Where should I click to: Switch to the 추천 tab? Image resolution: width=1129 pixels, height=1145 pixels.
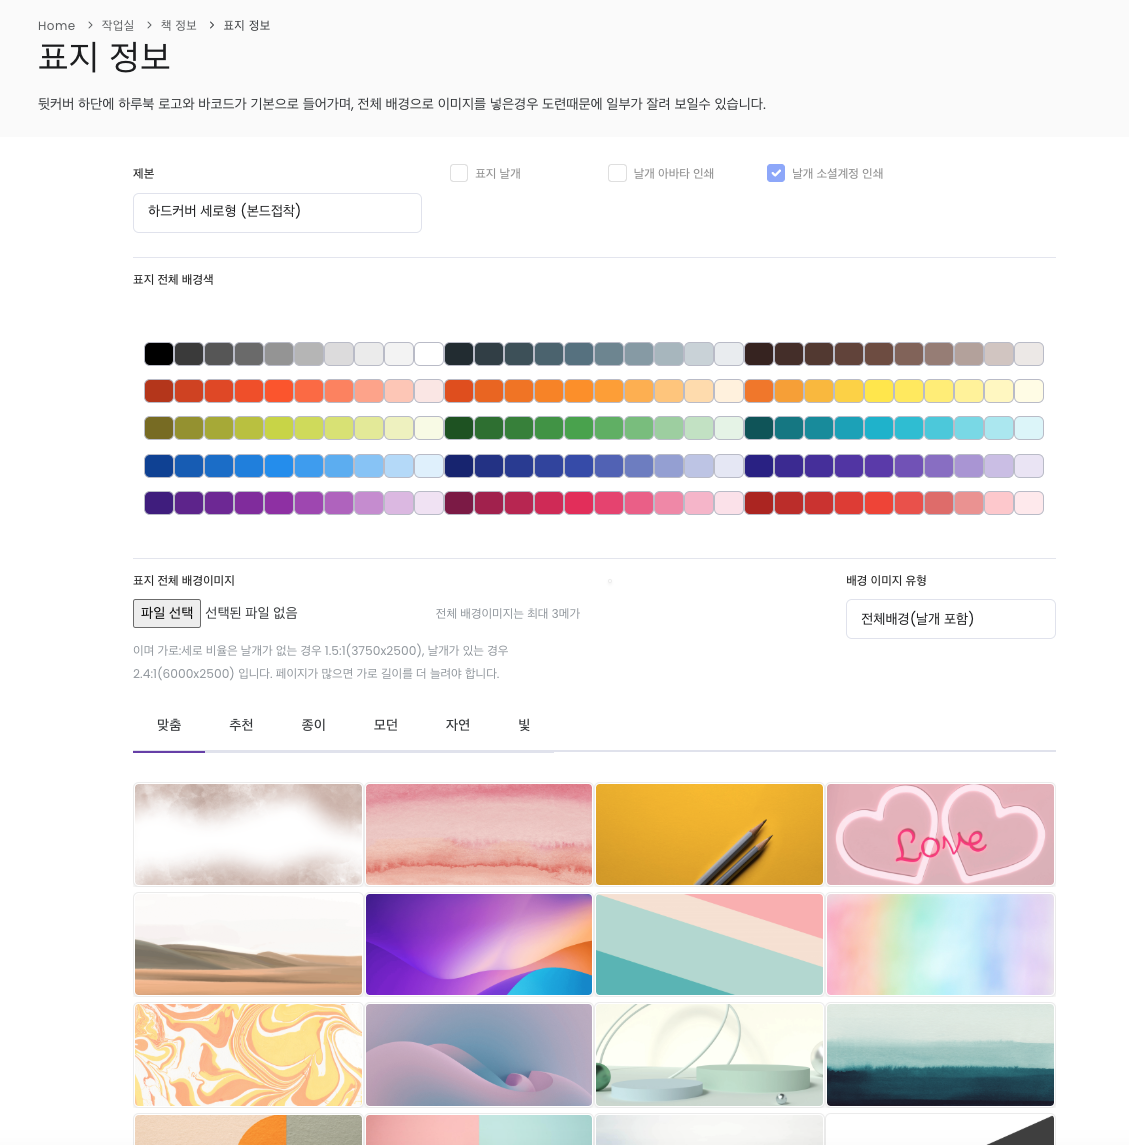[x=241, y=725]
